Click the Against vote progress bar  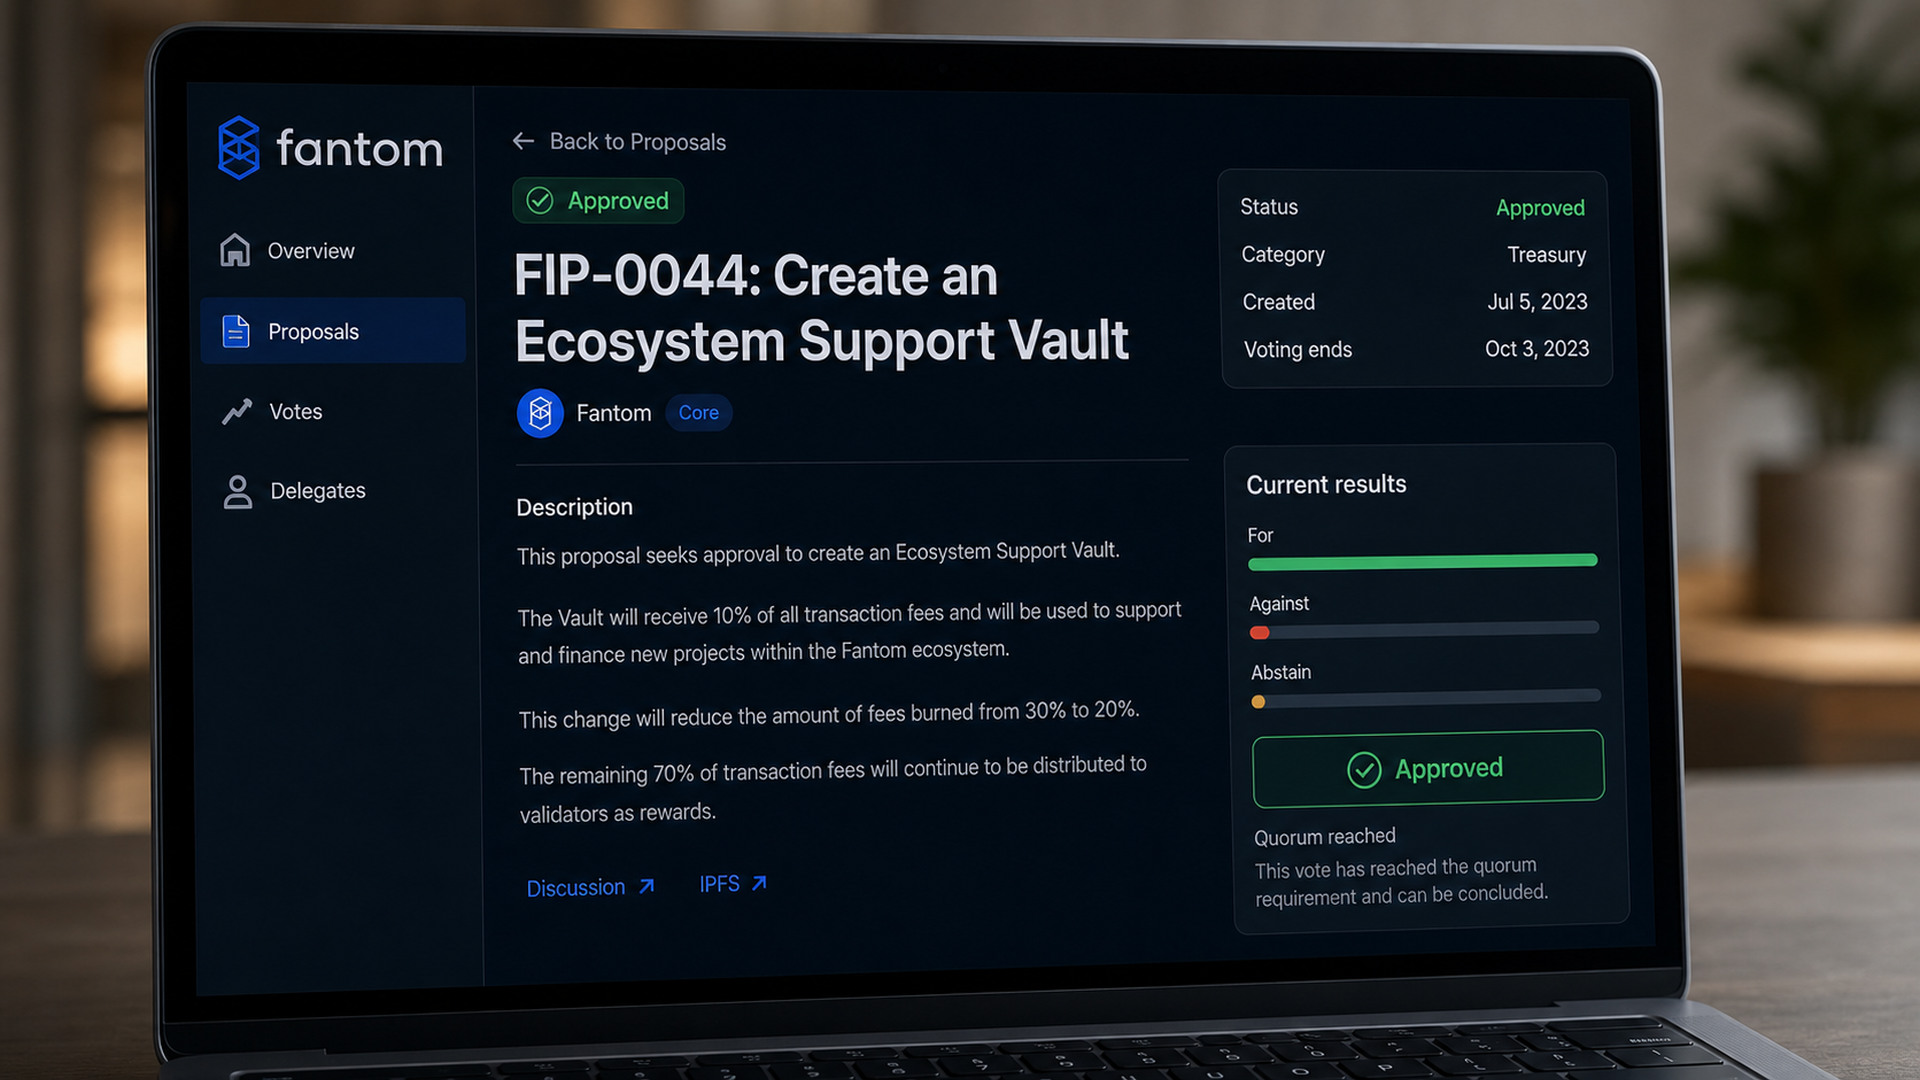tap(1424, 630)
